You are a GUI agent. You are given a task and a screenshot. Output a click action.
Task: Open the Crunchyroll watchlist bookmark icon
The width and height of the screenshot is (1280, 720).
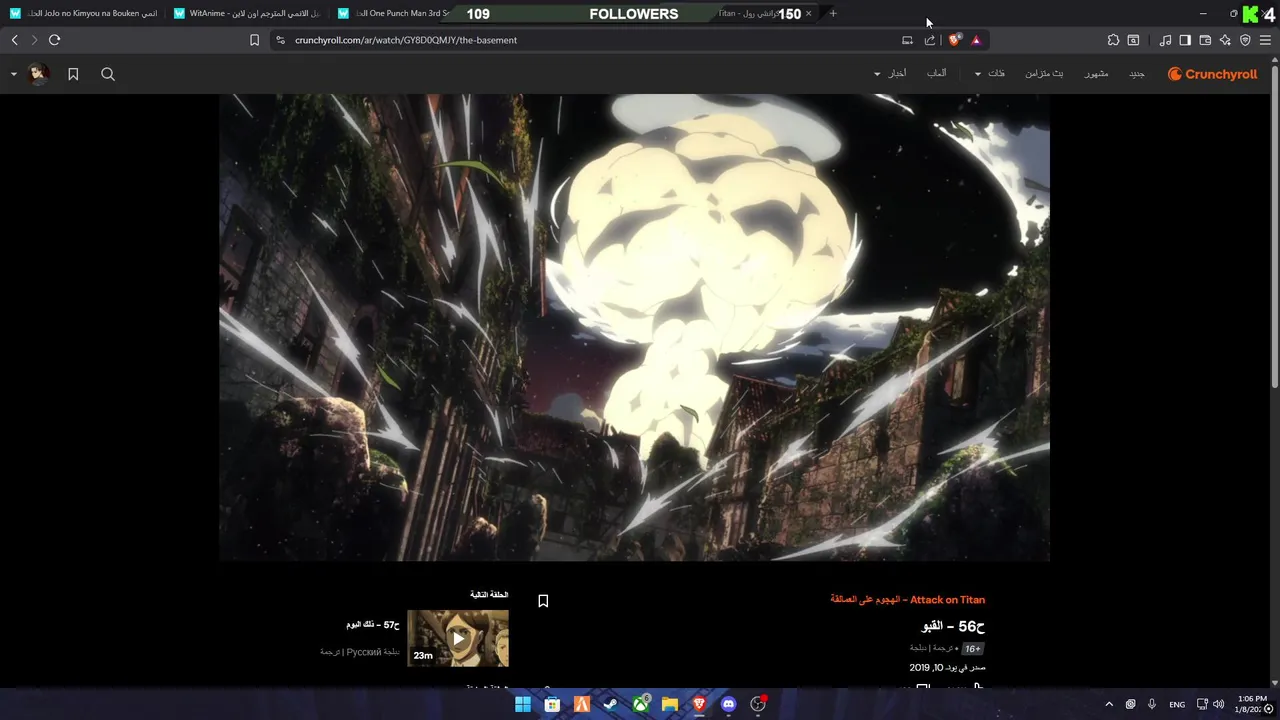(73, 74)
